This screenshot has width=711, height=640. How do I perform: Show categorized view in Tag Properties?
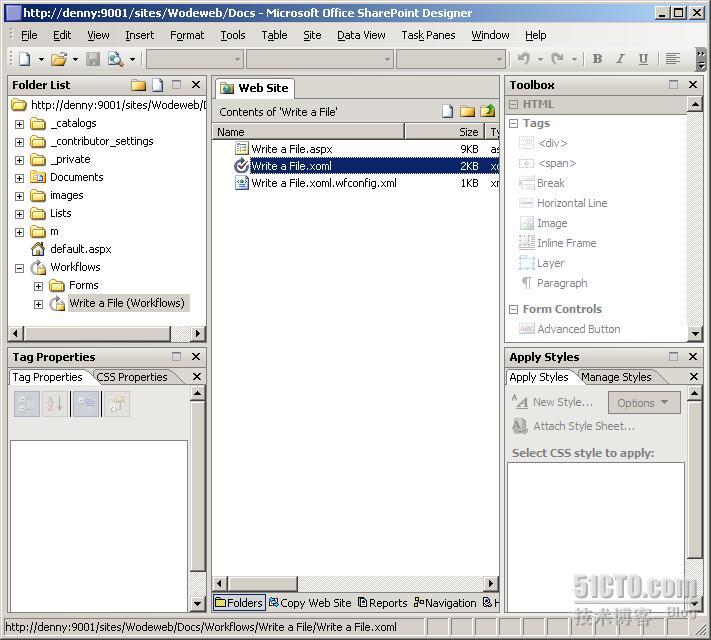[x=26, y=404]
